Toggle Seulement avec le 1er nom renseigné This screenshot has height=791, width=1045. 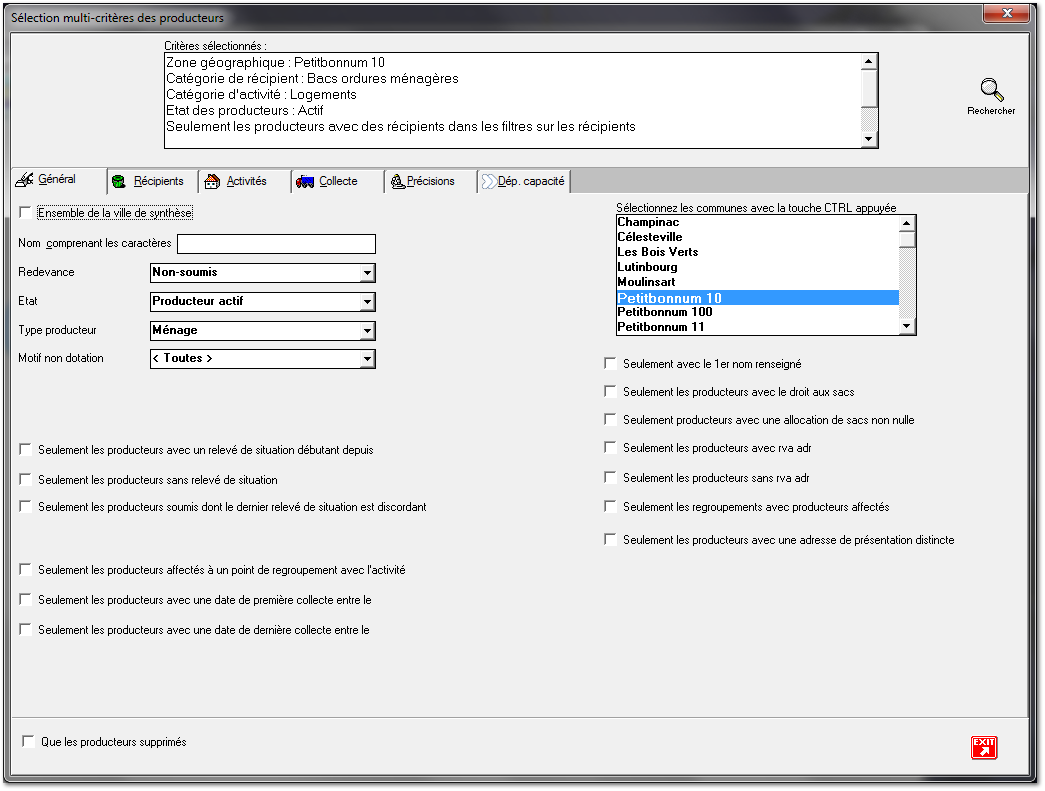click(610, 365)
